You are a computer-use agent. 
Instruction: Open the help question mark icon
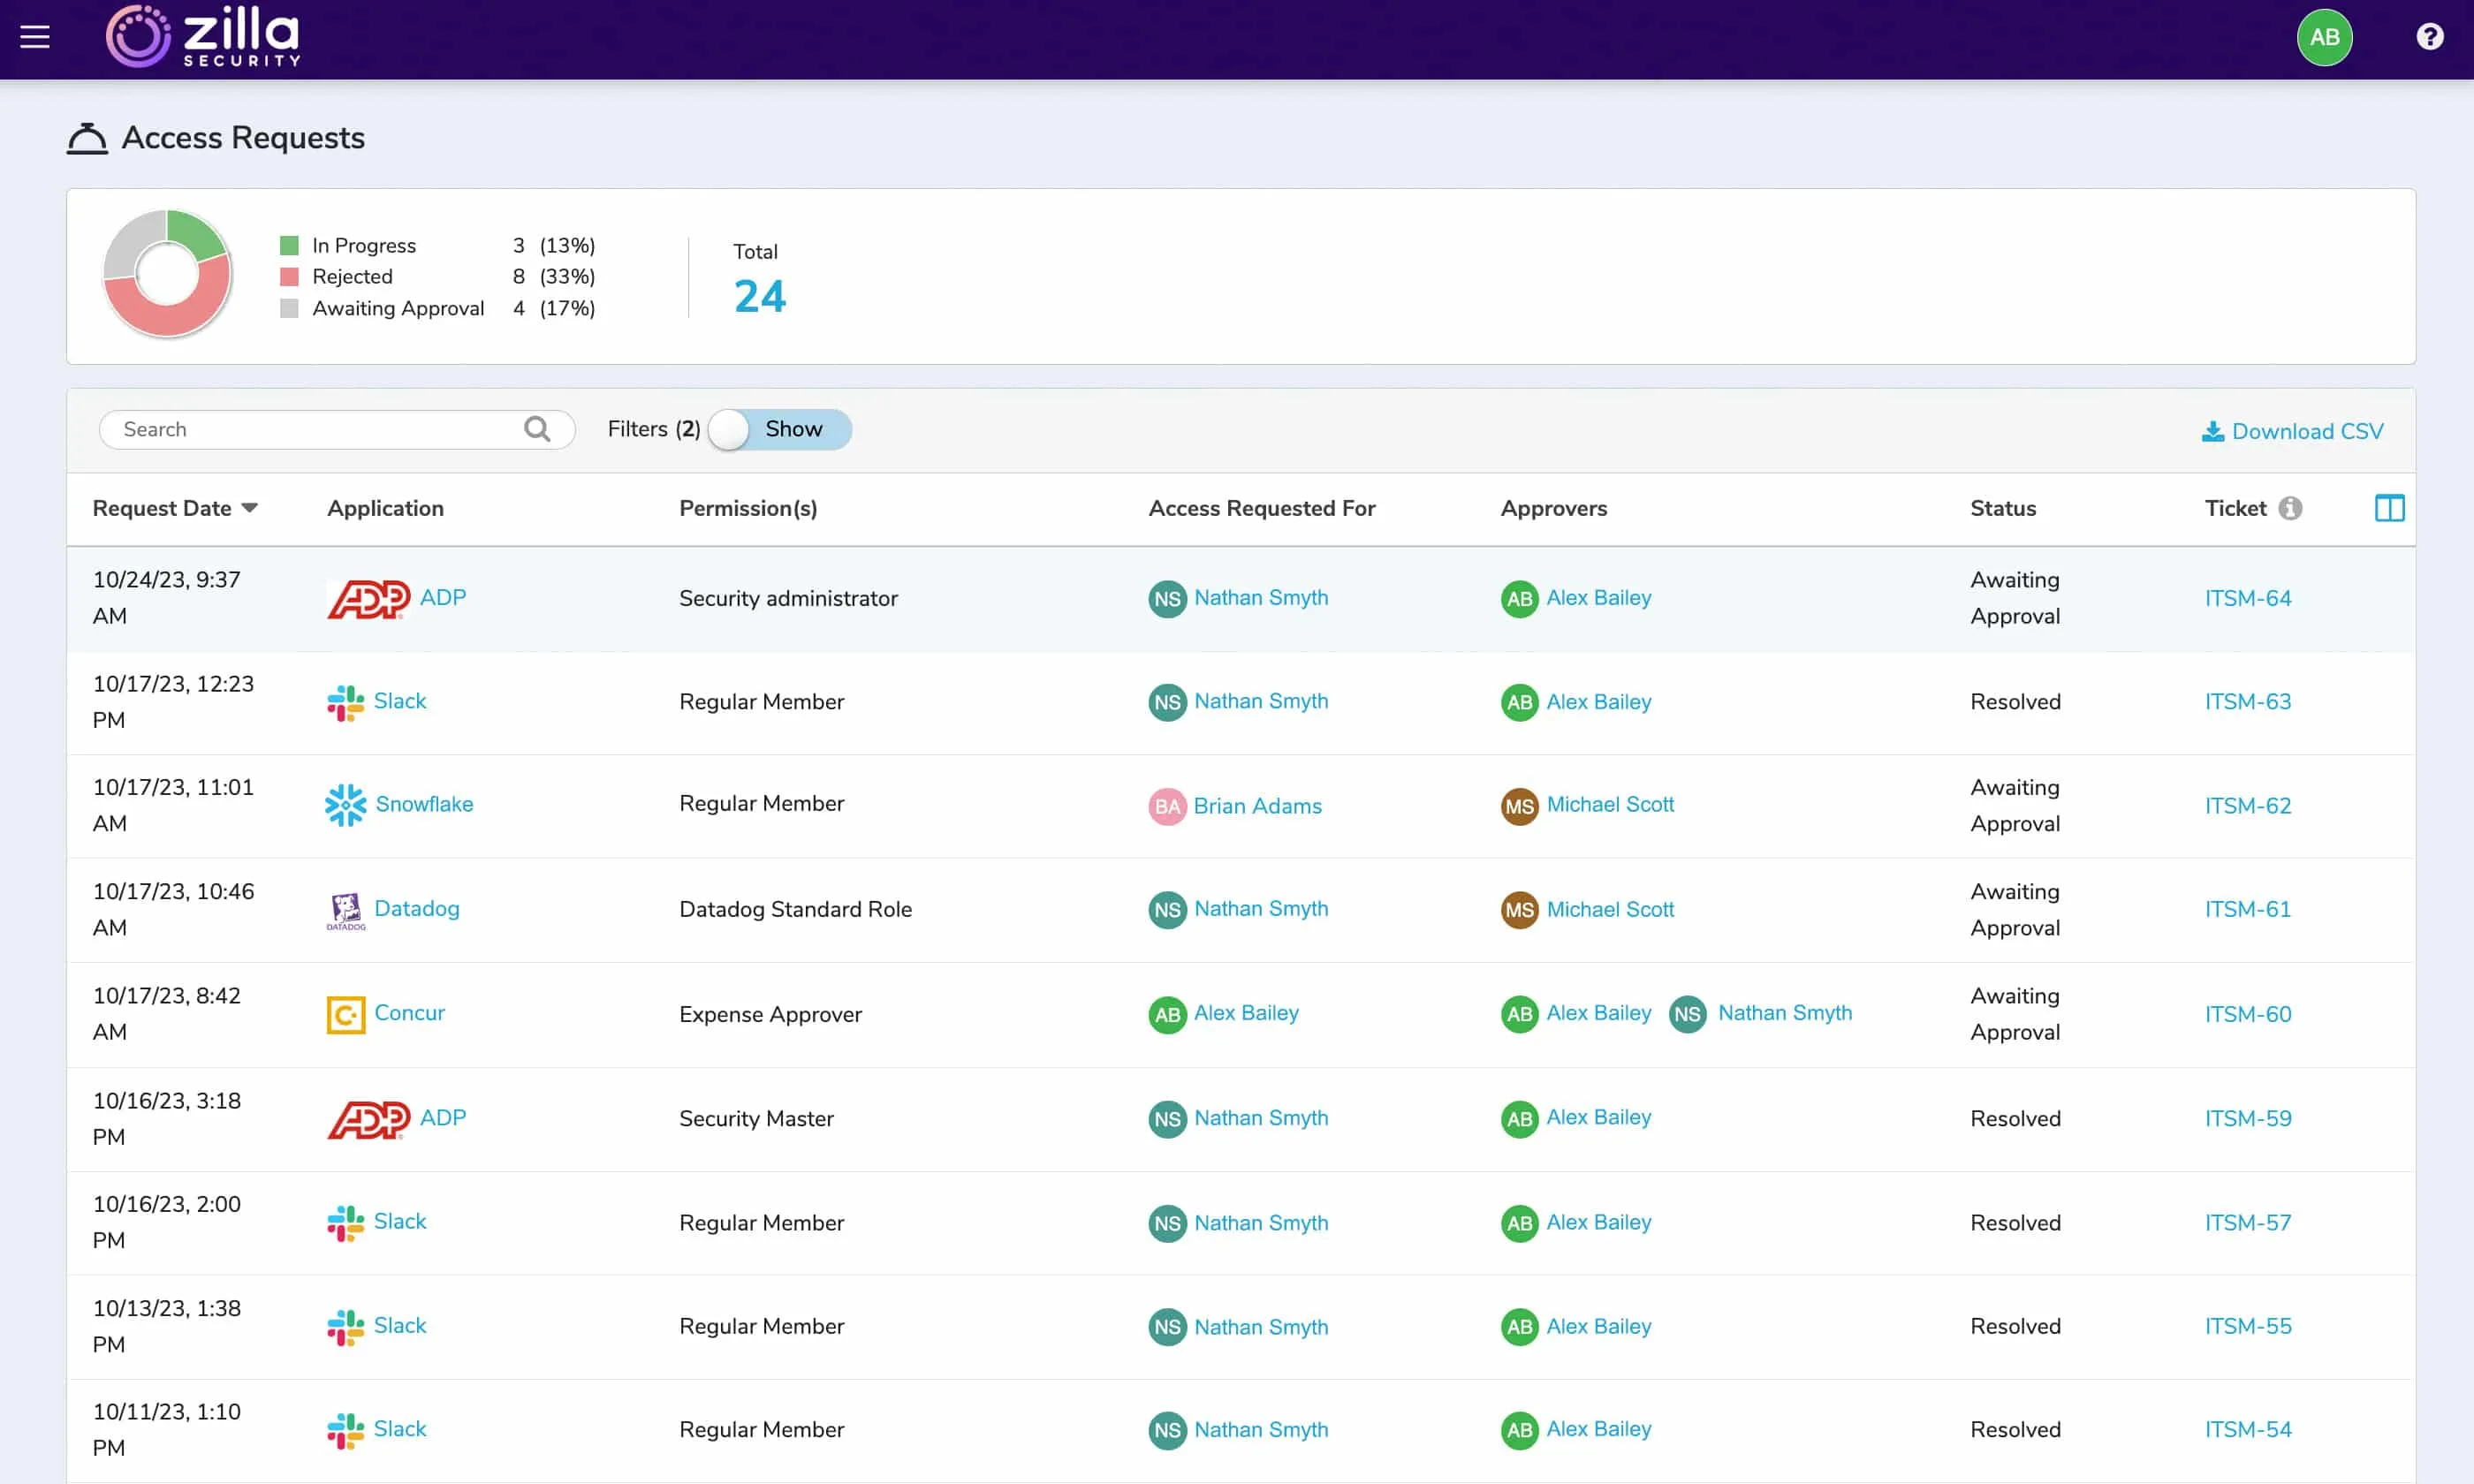tap(2429, 37)
